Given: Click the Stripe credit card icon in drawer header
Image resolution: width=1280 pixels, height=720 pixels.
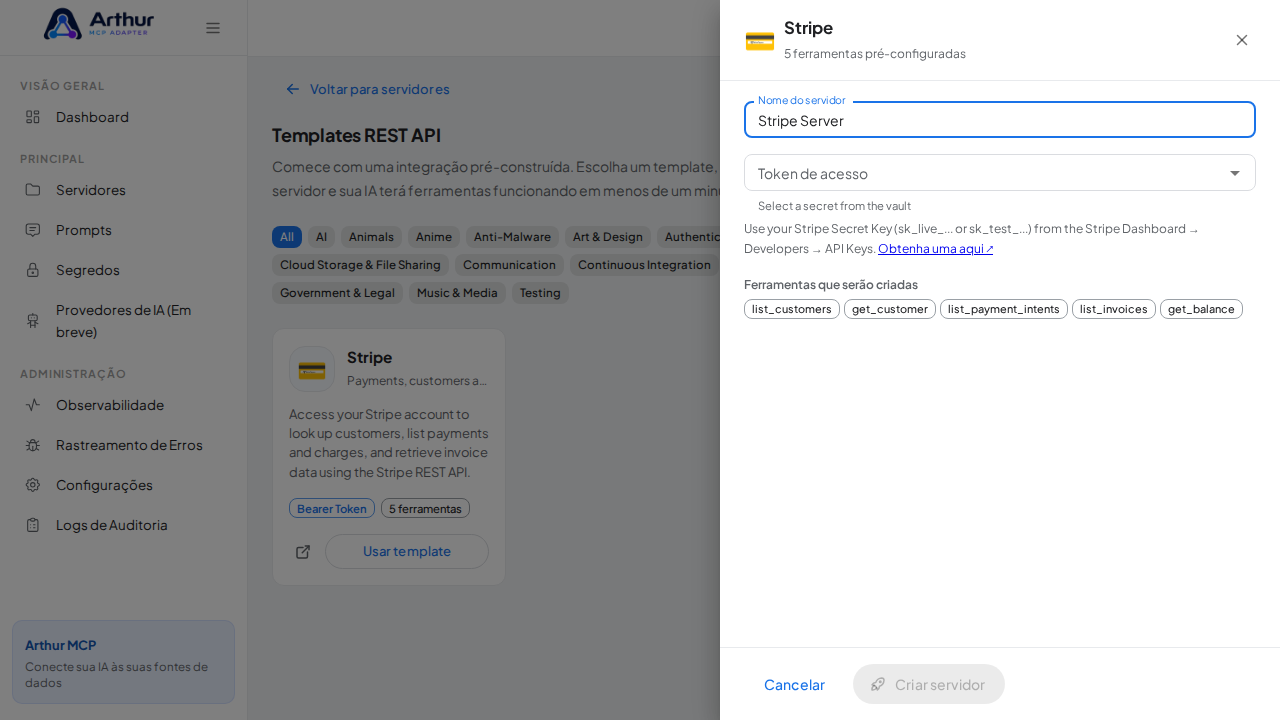Looking at the screenshot, I should (x=760, y=41).
